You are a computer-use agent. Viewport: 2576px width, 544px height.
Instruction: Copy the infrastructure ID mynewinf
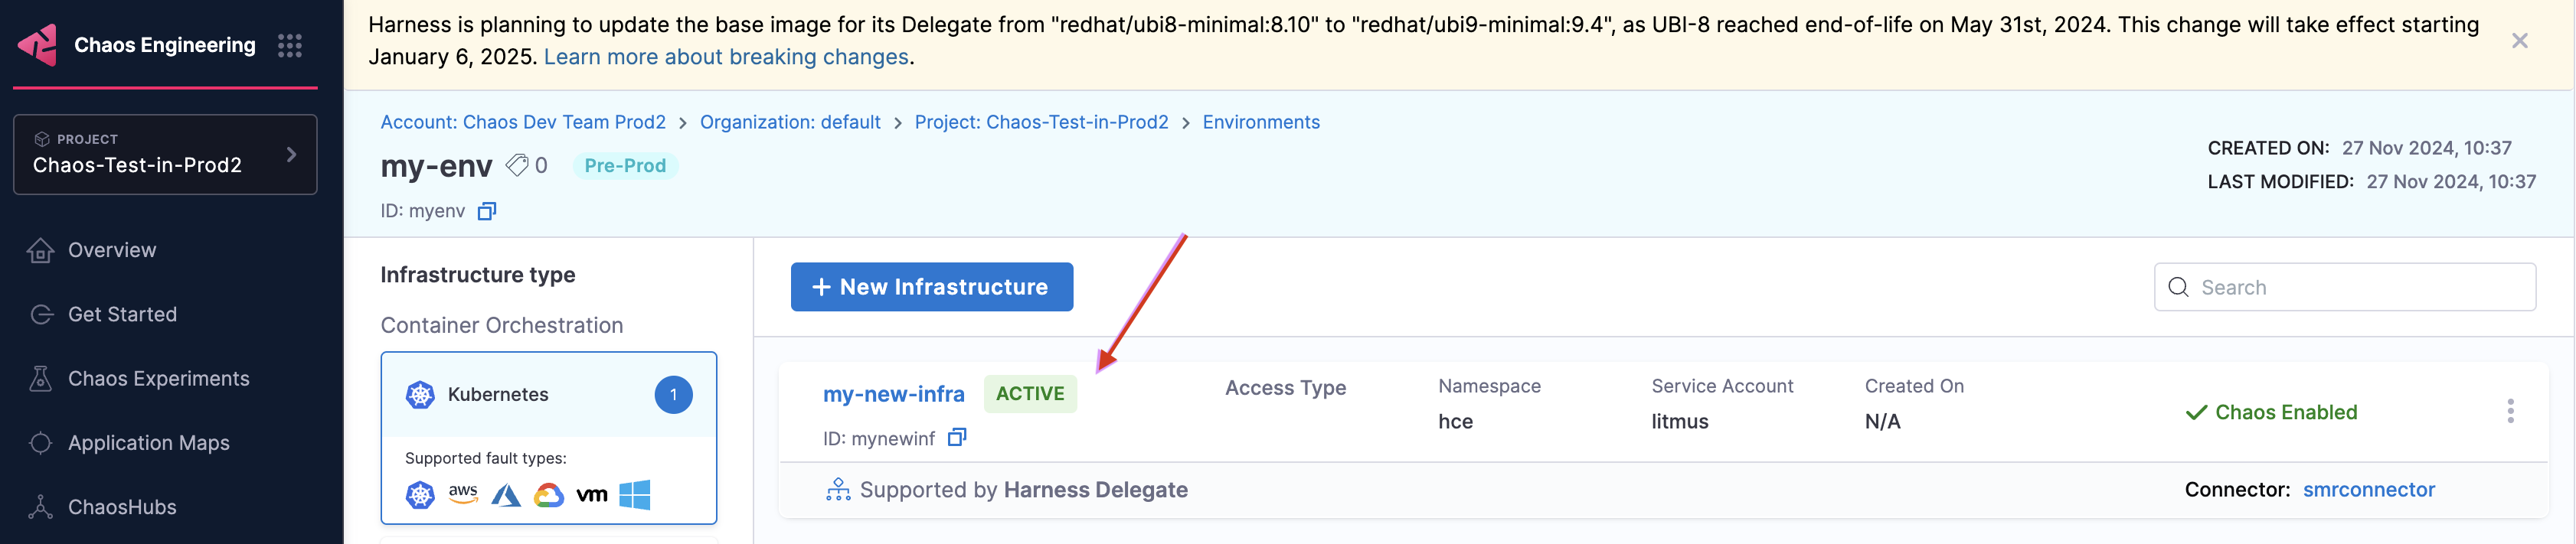(x=957, y=438)
